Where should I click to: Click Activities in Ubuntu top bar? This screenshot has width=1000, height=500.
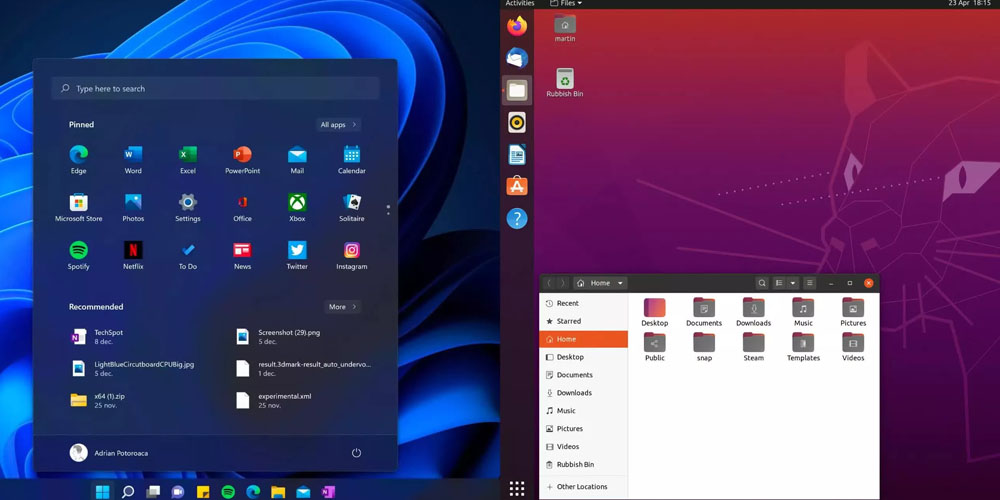[x=520, y=3]
